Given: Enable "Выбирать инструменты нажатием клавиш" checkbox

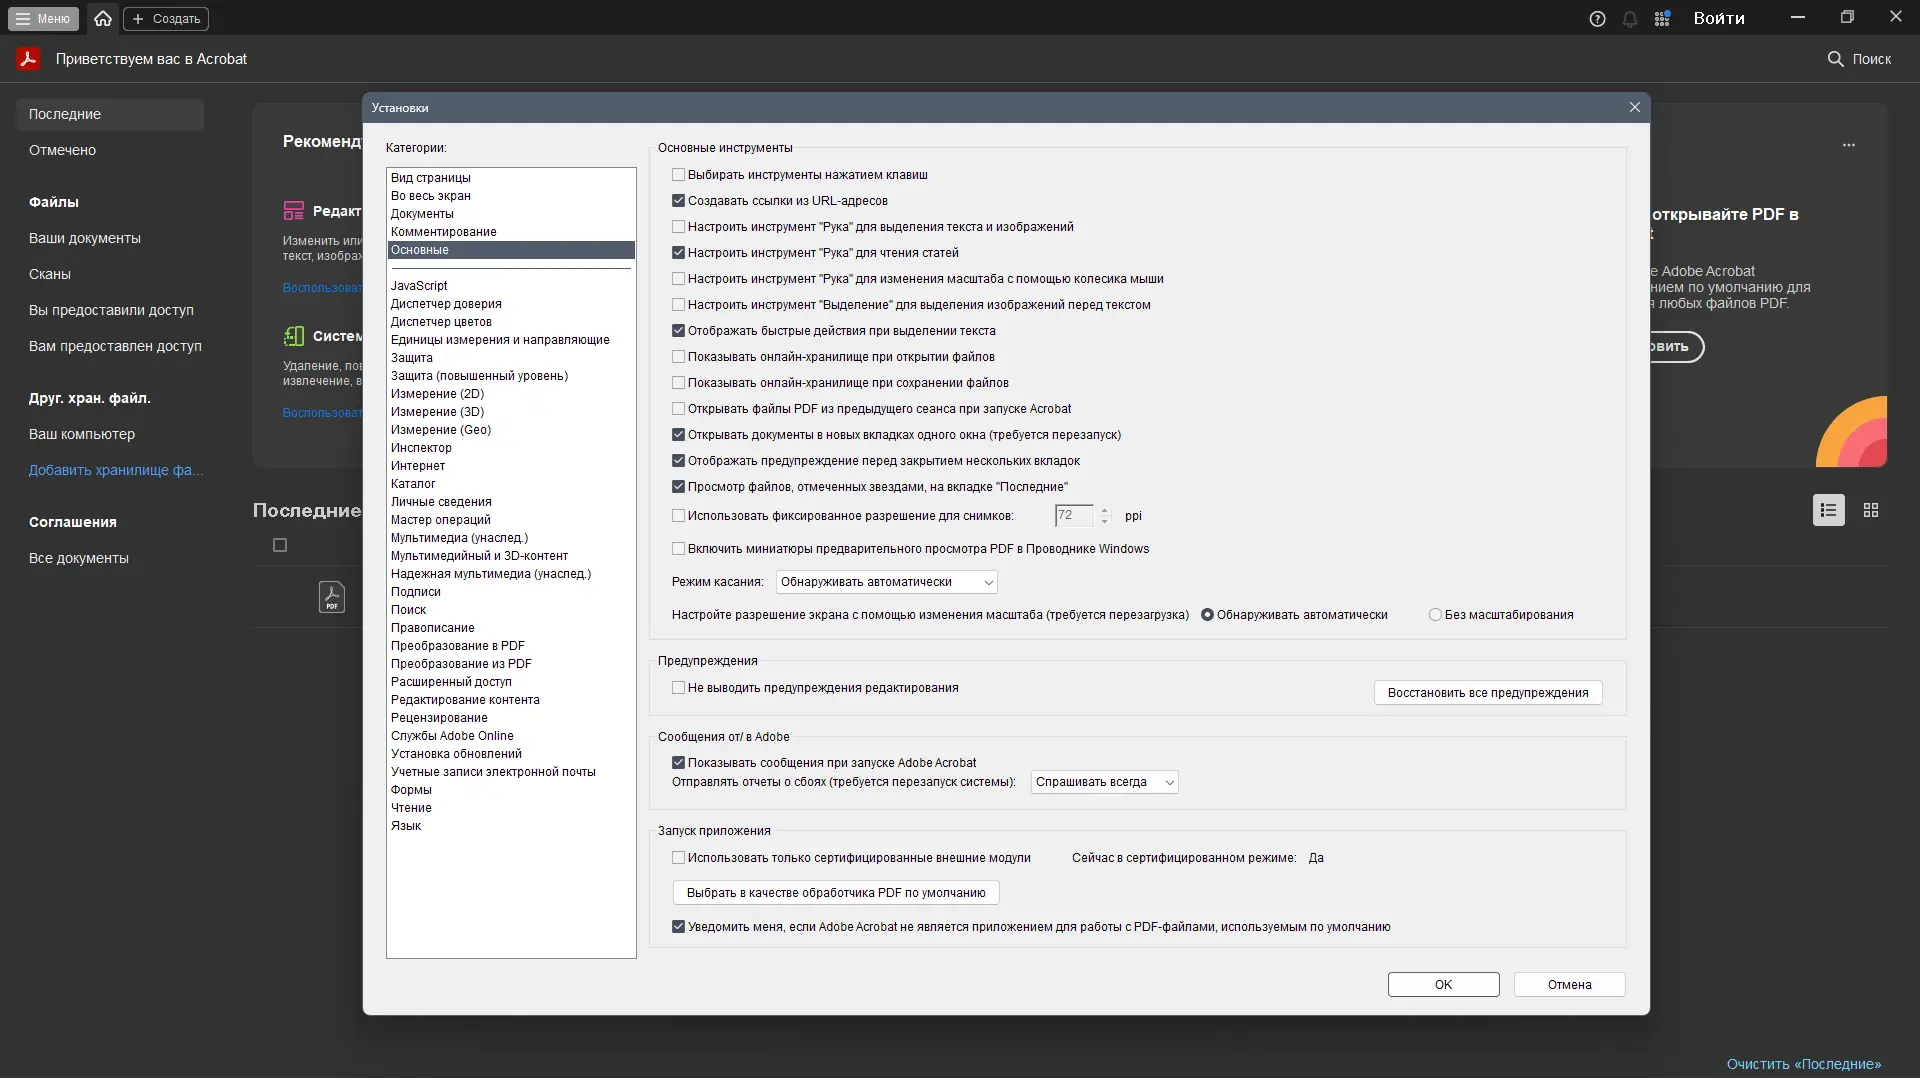Looking at the screenshot, I should point(678,175).
